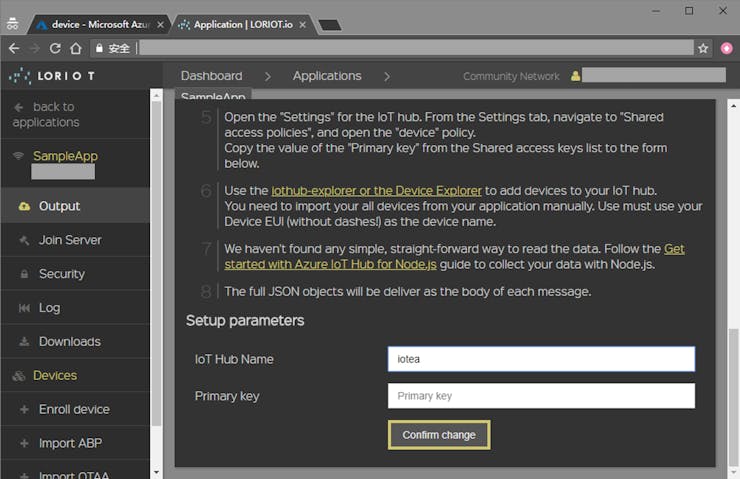
Task: Click the browser forward arrow
Action: click(x=34, y=48)
